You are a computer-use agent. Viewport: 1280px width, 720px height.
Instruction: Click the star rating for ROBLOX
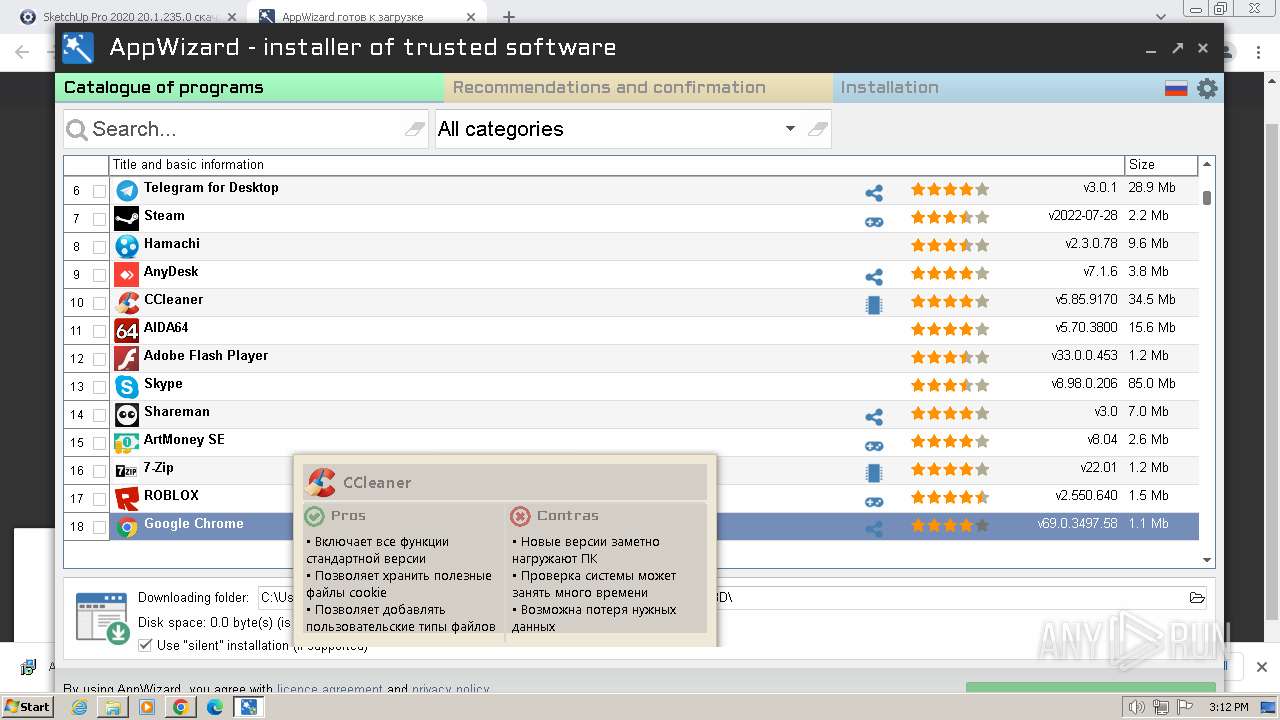(x=949, y=497)
